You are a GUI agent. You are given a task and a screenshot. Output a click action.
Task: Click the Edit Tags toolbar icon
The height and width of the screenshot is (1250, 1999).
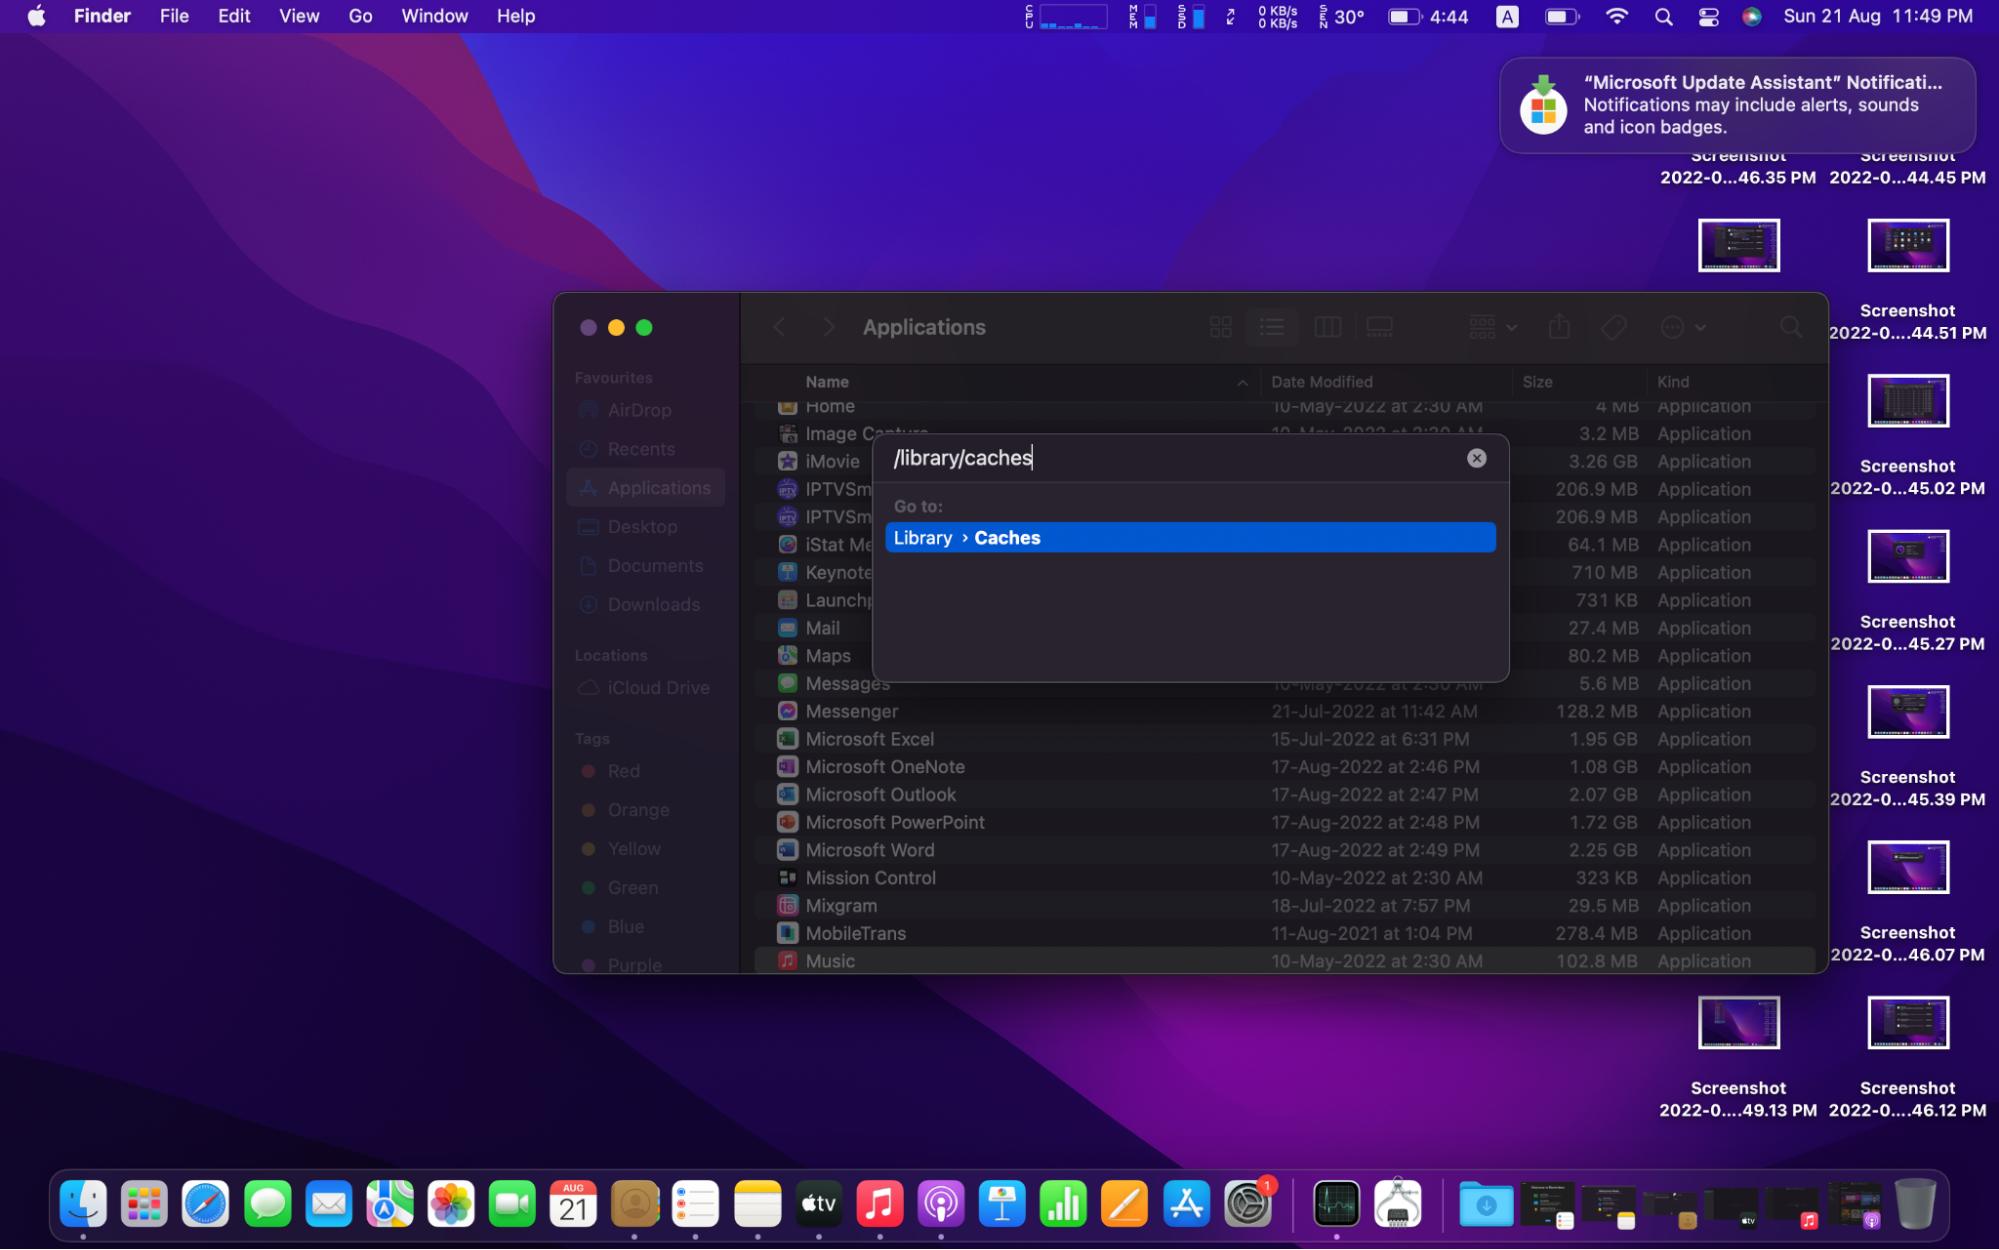1613,327
